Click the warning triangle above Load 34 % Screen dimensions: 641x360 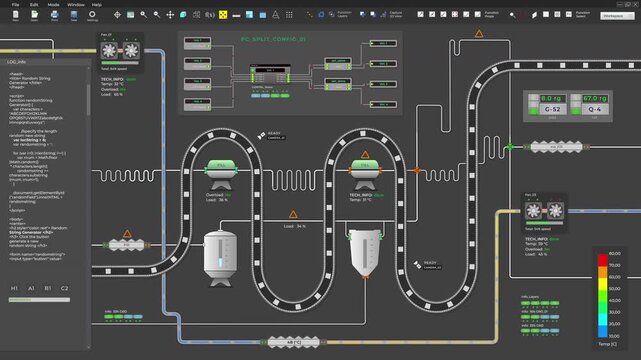(293, 215)
